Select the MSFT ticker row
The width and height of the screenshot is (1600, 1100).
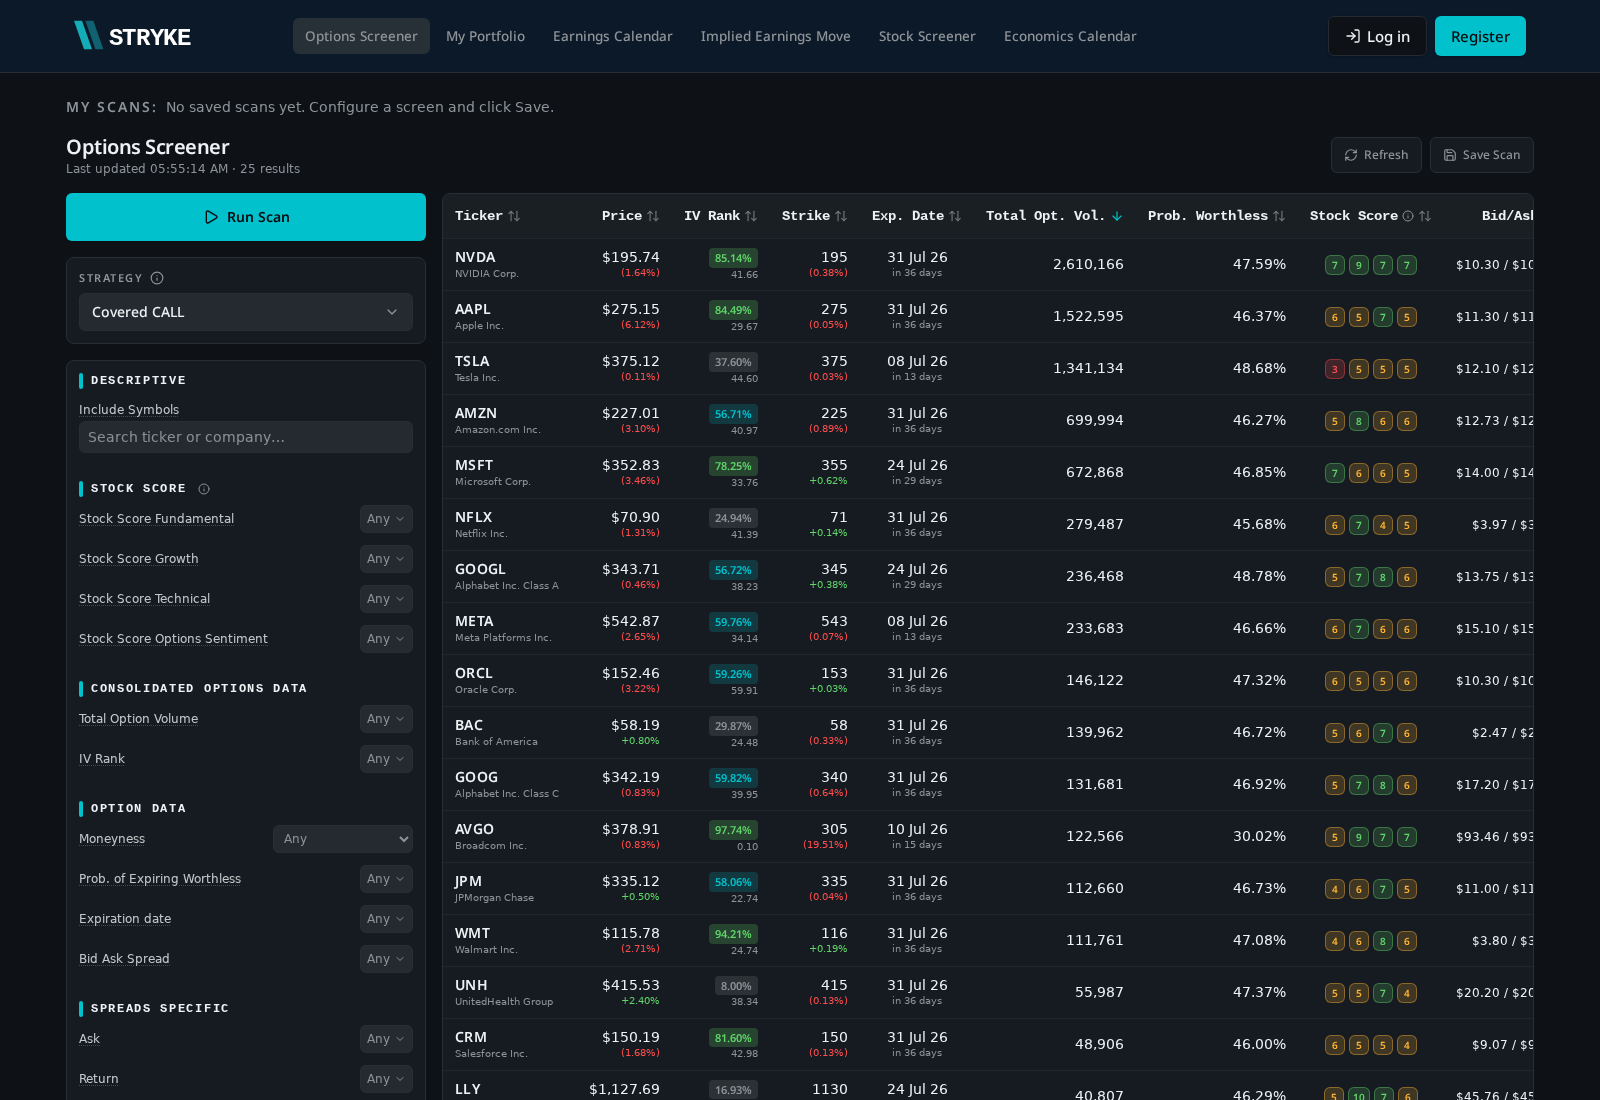(x=988, y=473)
